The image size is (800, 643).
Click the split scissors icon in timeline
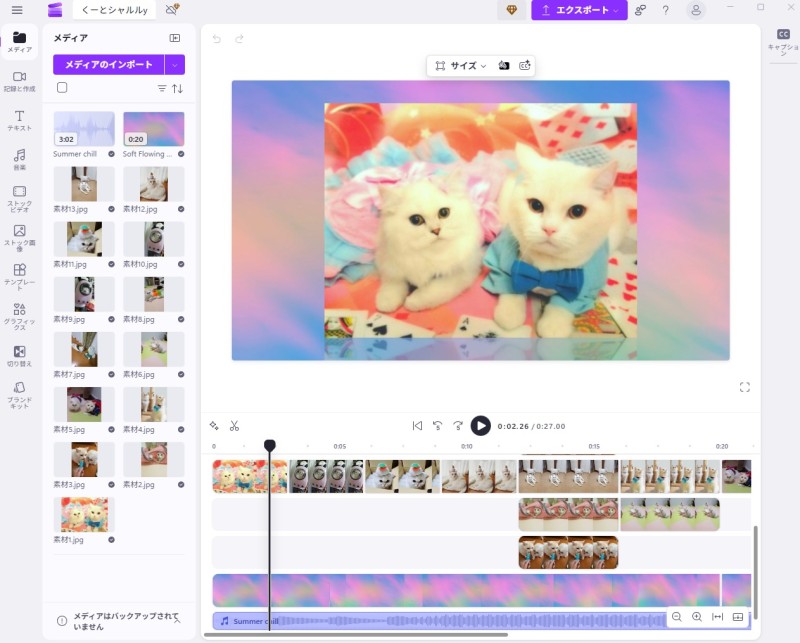(234, 426)
